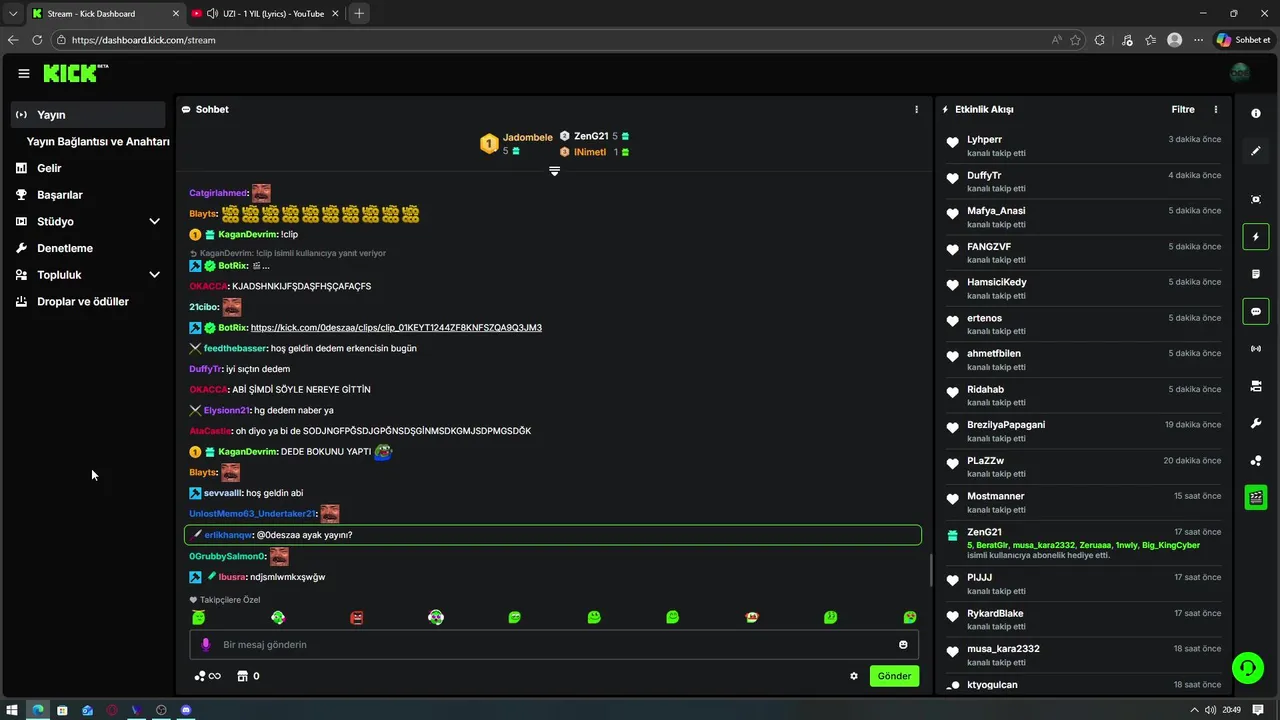Open chat settings gear icon
The height and width of the screenshot is (720, 1280).
click(x=854, y=676)
